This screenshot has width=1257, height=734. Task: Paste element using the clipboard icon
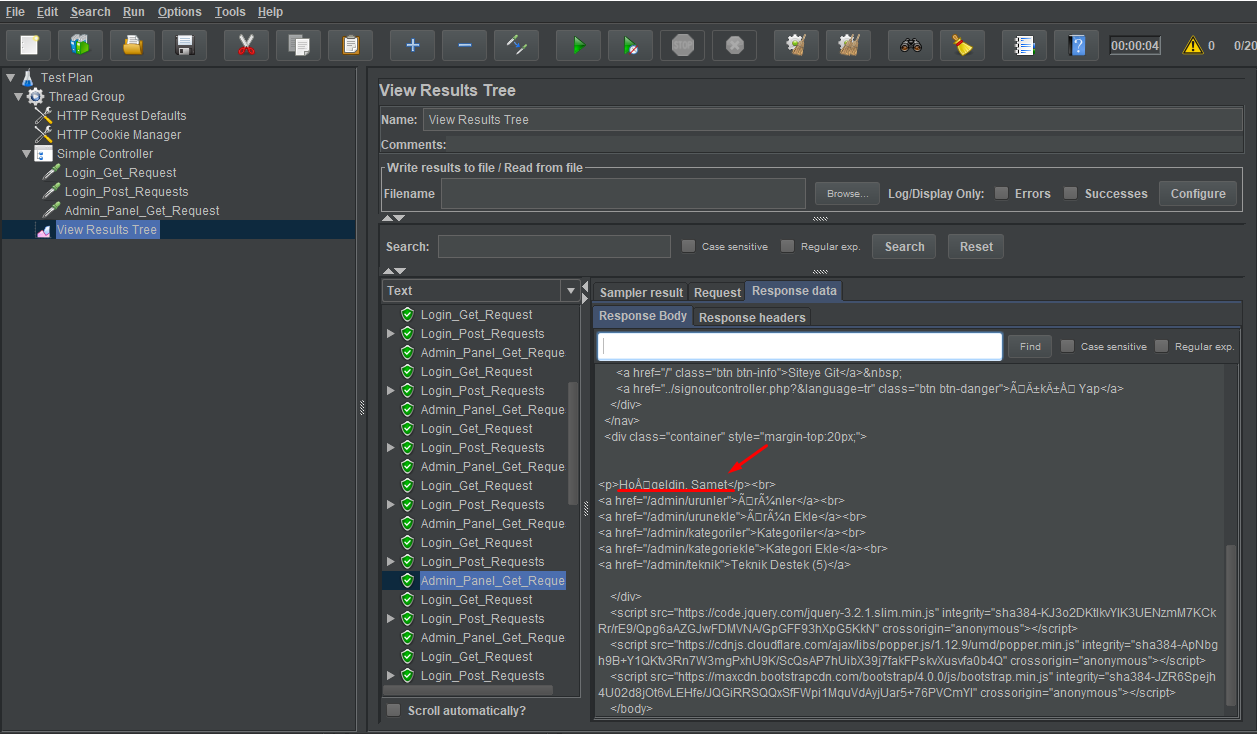click(x=350, y=45)
